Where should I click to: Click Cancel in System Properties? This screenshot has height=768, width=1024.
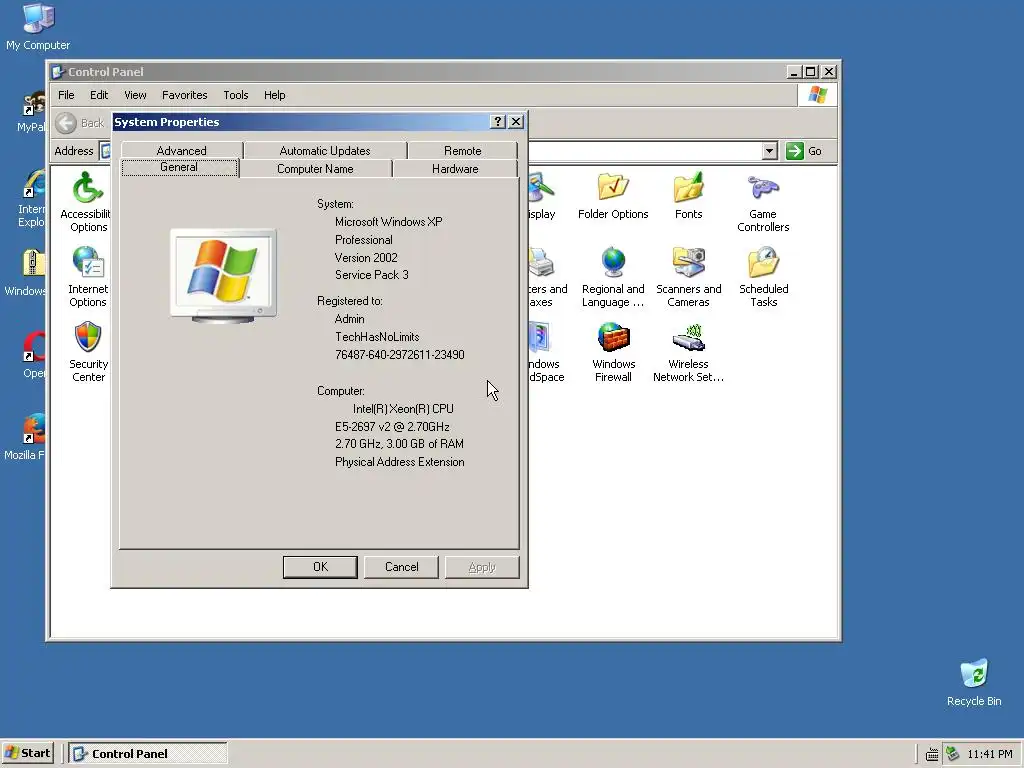(x=402, y=567)
